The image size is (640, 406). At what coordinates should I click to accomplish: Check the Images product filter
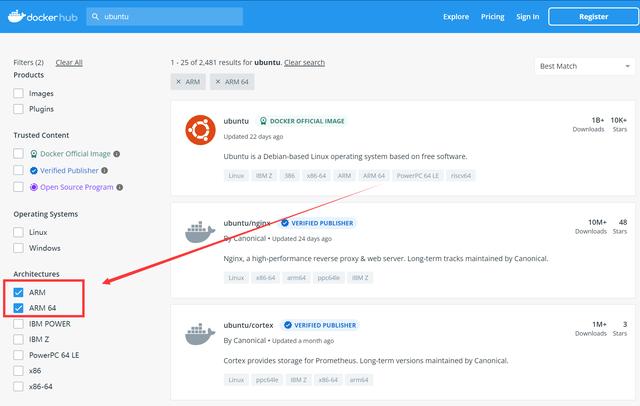(18, 93)
